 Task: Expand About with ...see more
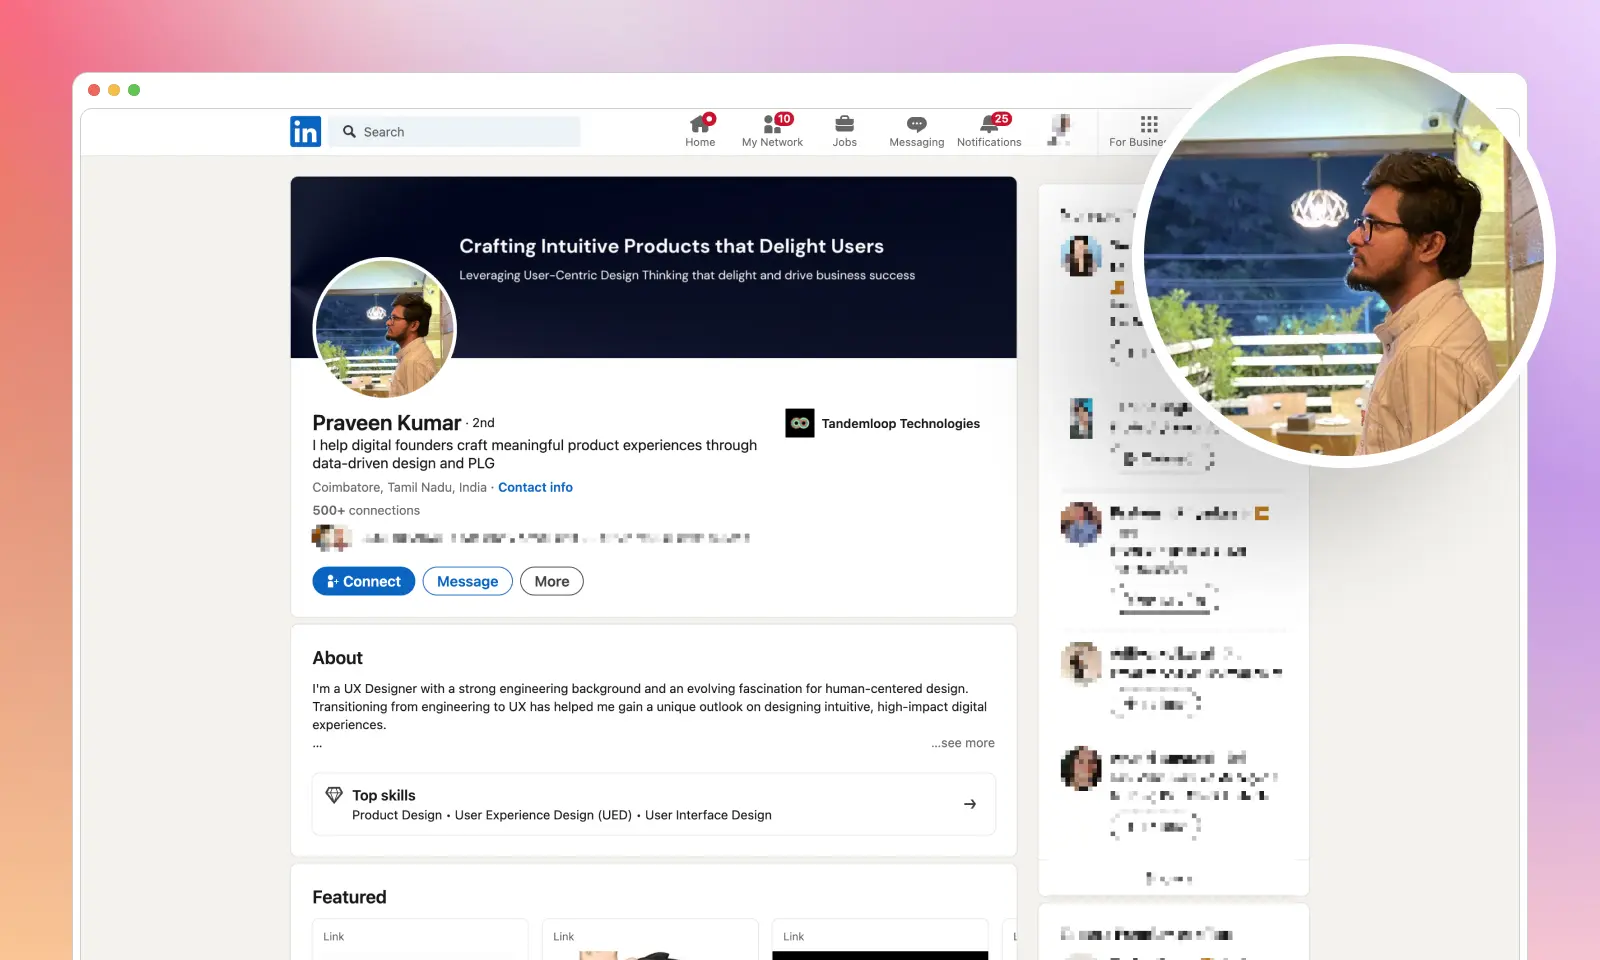[x=963, y=743]
